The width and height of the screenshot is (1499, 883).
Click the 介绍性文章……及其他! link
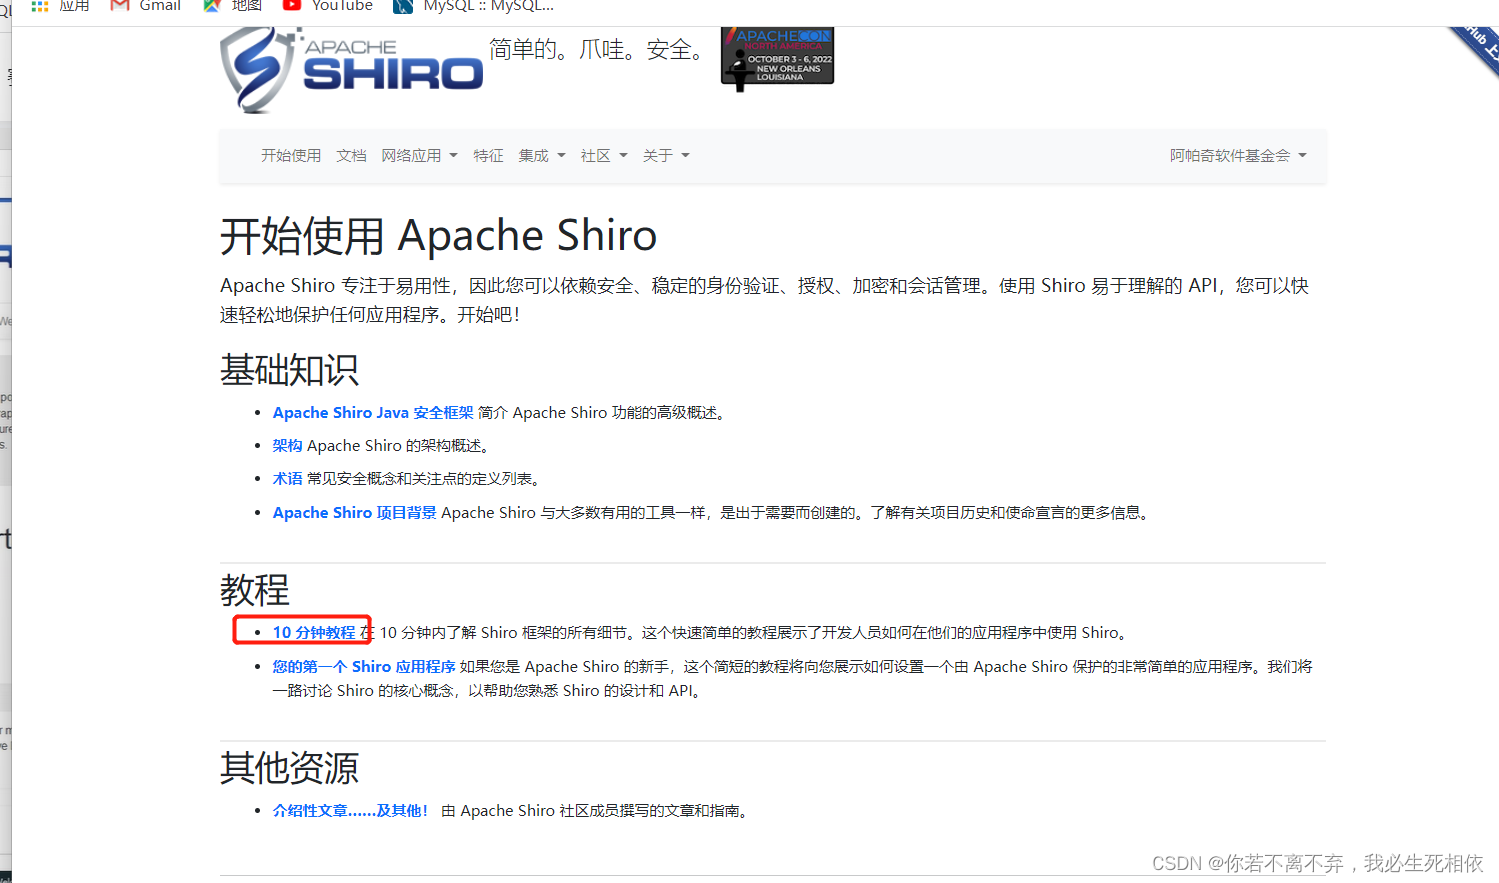[350, 810]
